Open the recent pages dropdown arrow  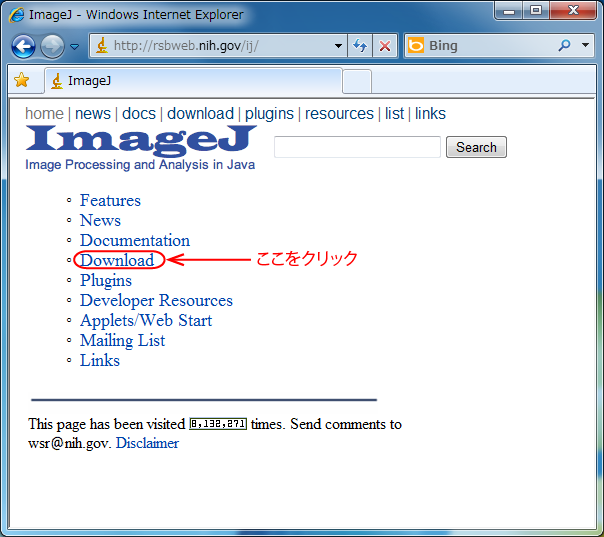pos(75,47)
